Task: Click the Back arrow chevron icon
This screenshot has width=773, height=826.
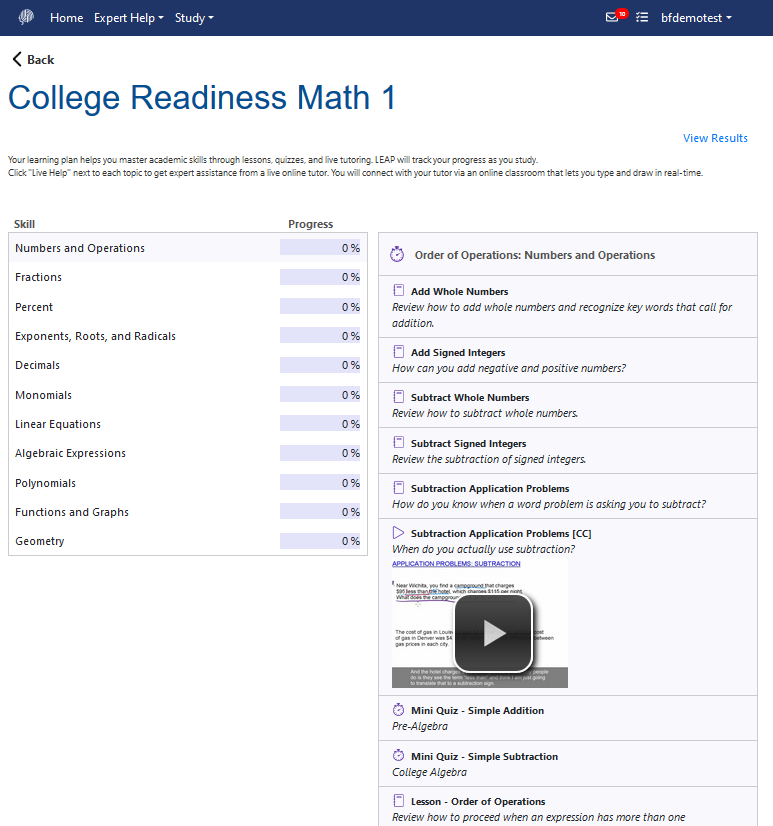Action: click(17, 60)
